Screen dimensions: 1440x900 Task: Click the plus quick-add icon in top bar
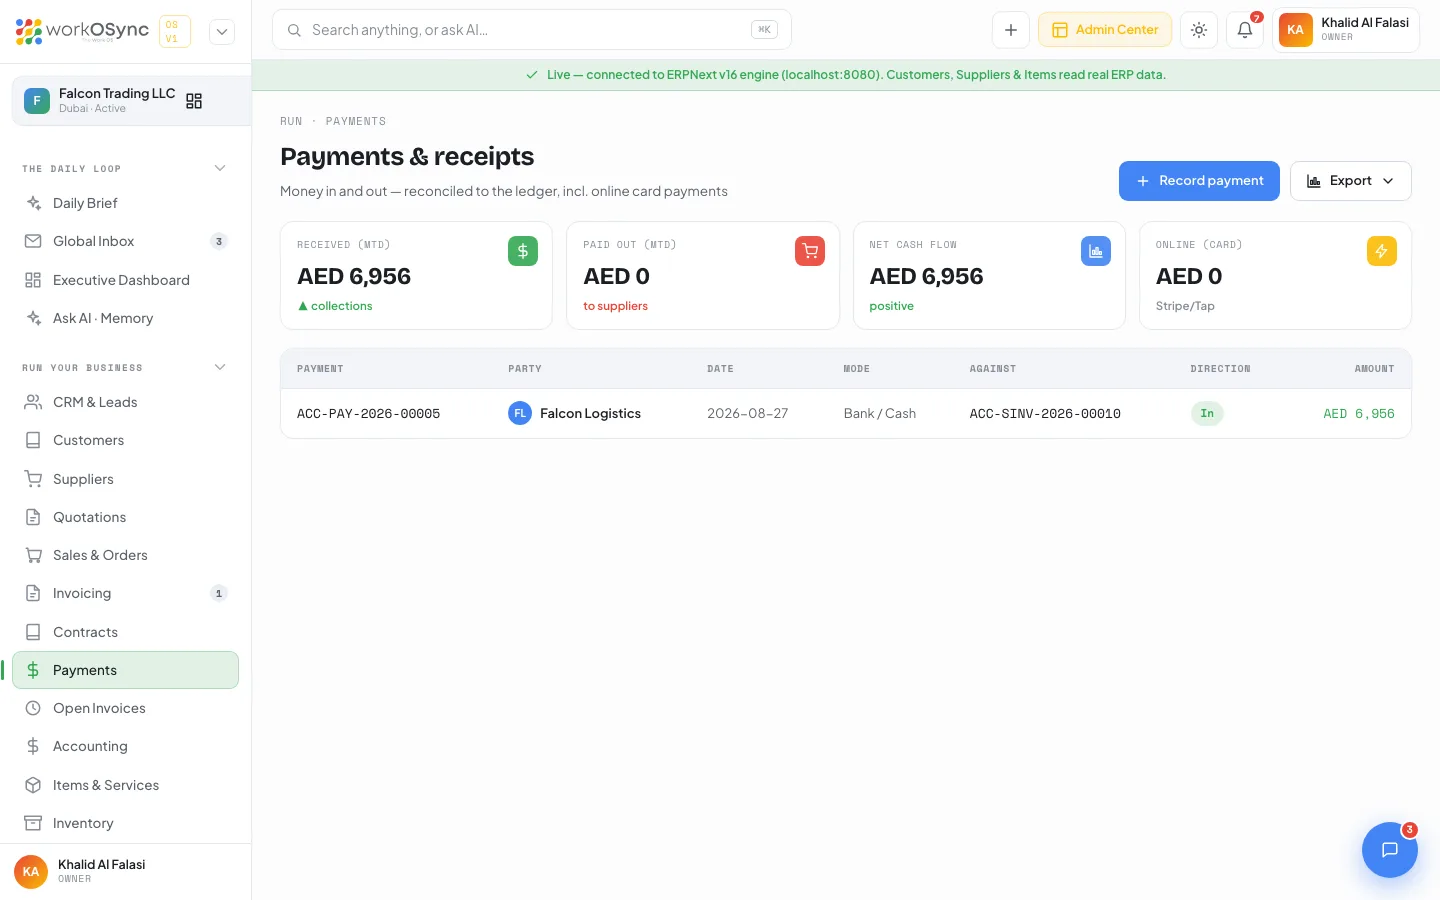coord(1011,30)
